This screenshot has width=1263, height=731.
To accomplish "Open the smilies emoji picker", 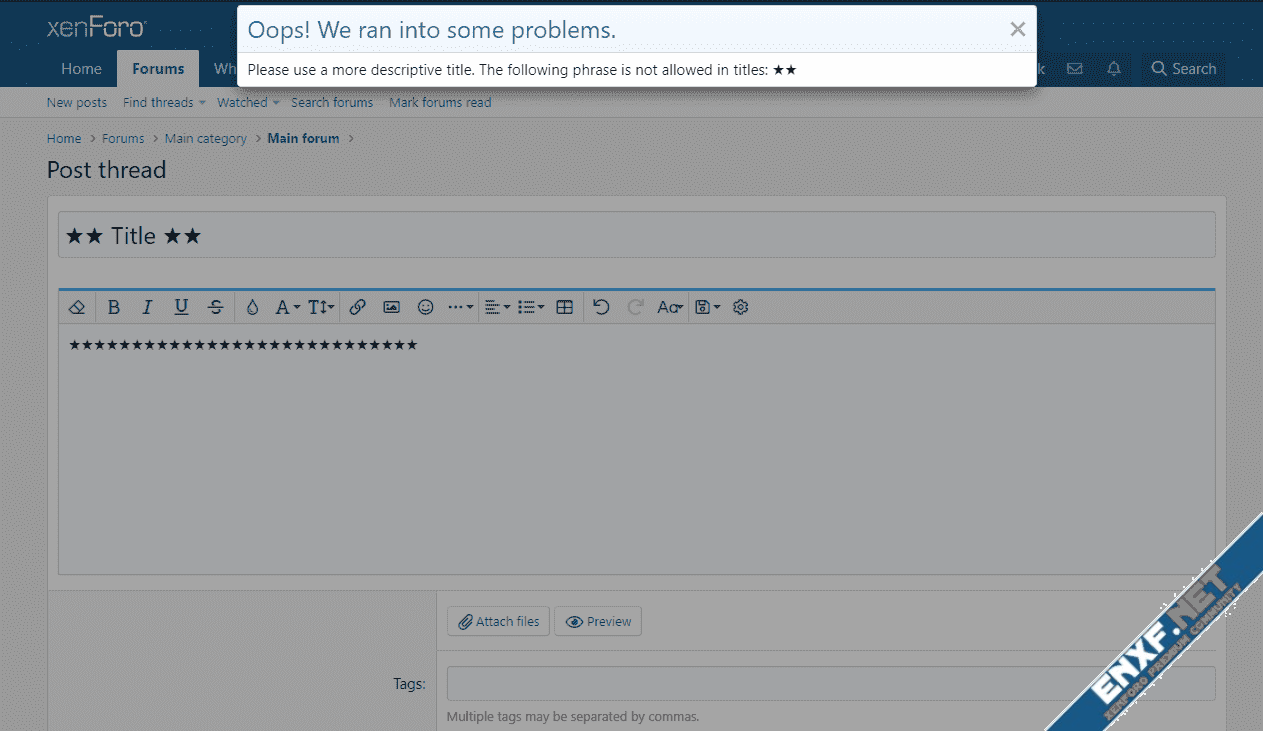I will click(x=425, y=308).
